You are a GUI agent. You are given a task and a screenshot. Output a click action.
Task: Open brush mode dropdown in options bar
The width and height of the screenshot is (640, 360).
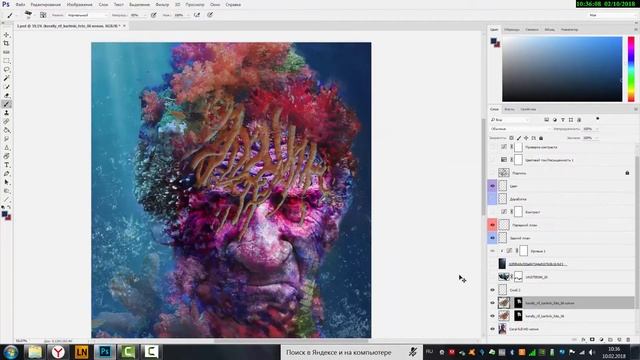point(87,15)
